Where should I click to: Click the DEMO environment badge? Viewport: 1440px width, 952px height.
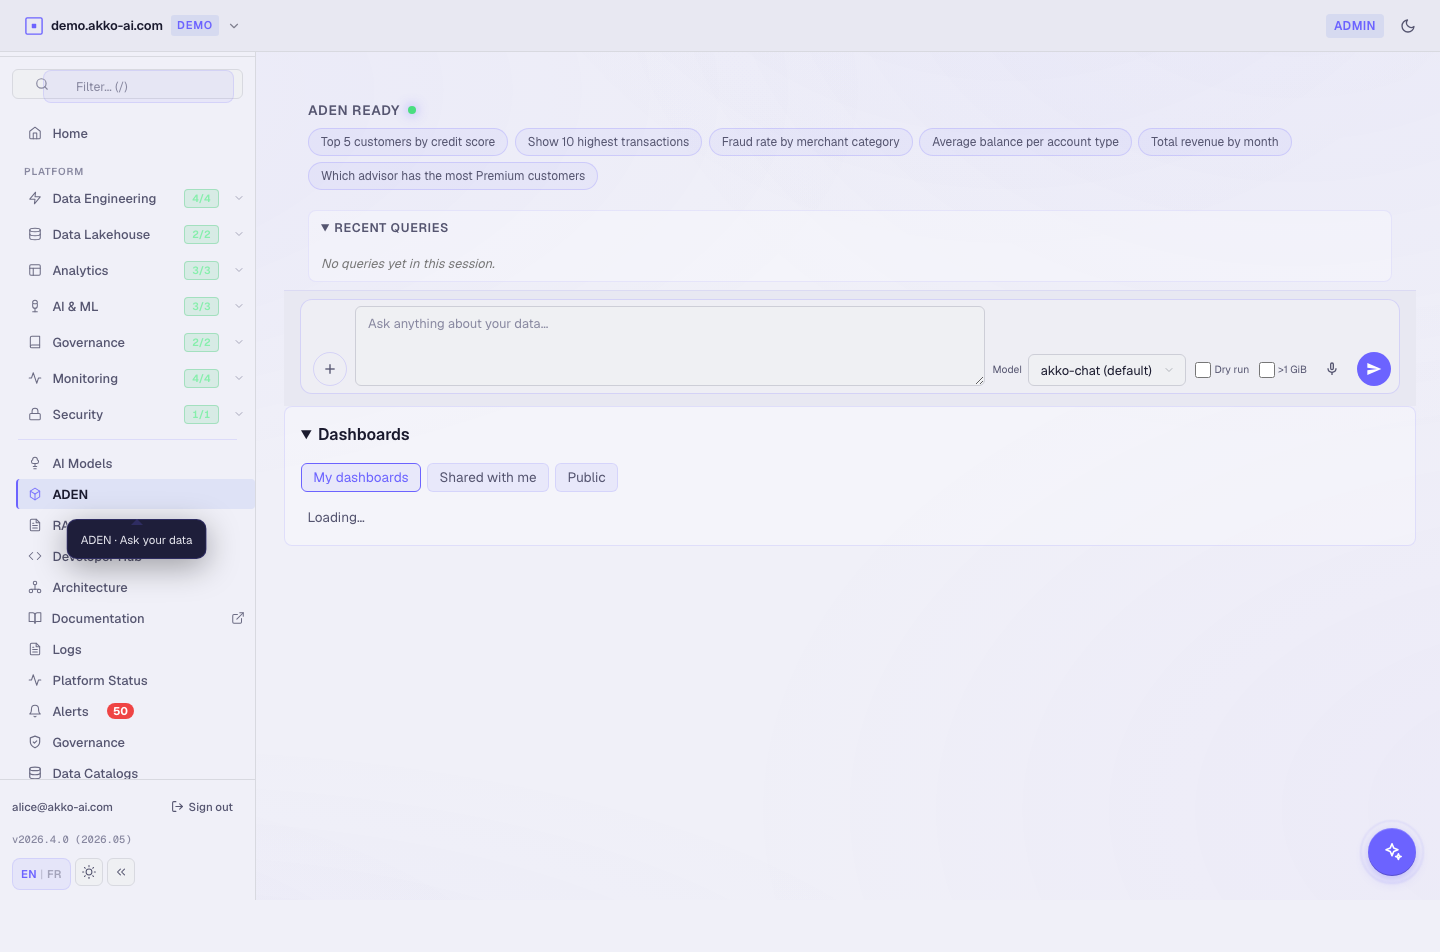(x=195, y=26)
